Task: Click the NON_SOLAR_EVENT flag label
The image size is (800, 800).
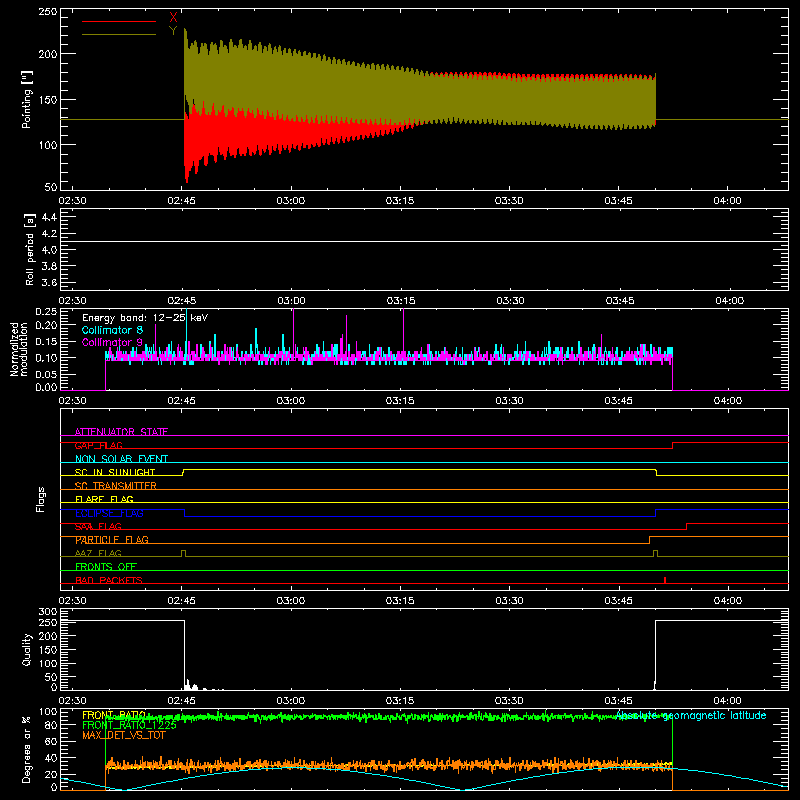Action: pyautogui.click(x=121, y=459)
